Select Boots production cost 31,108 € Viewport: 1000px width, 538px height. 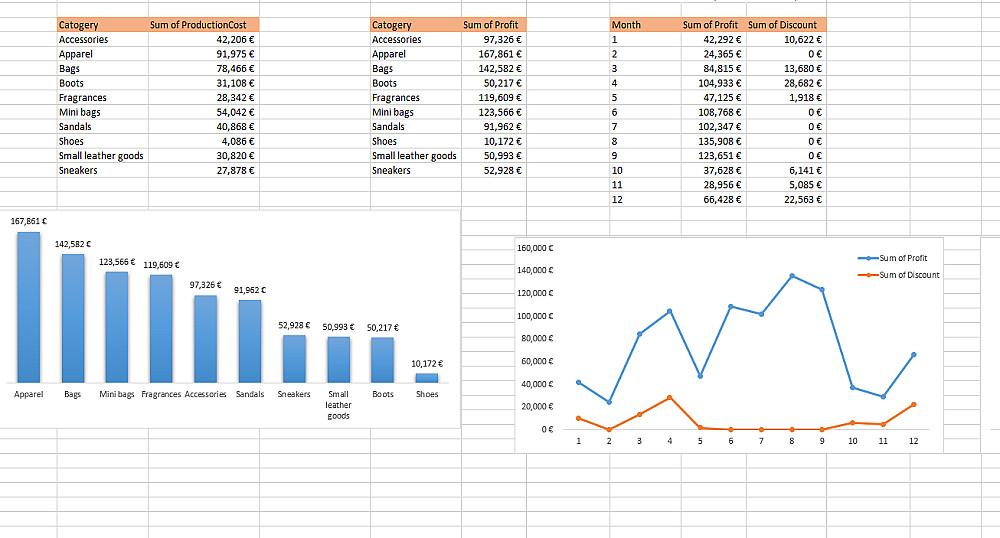click(203, 83)
